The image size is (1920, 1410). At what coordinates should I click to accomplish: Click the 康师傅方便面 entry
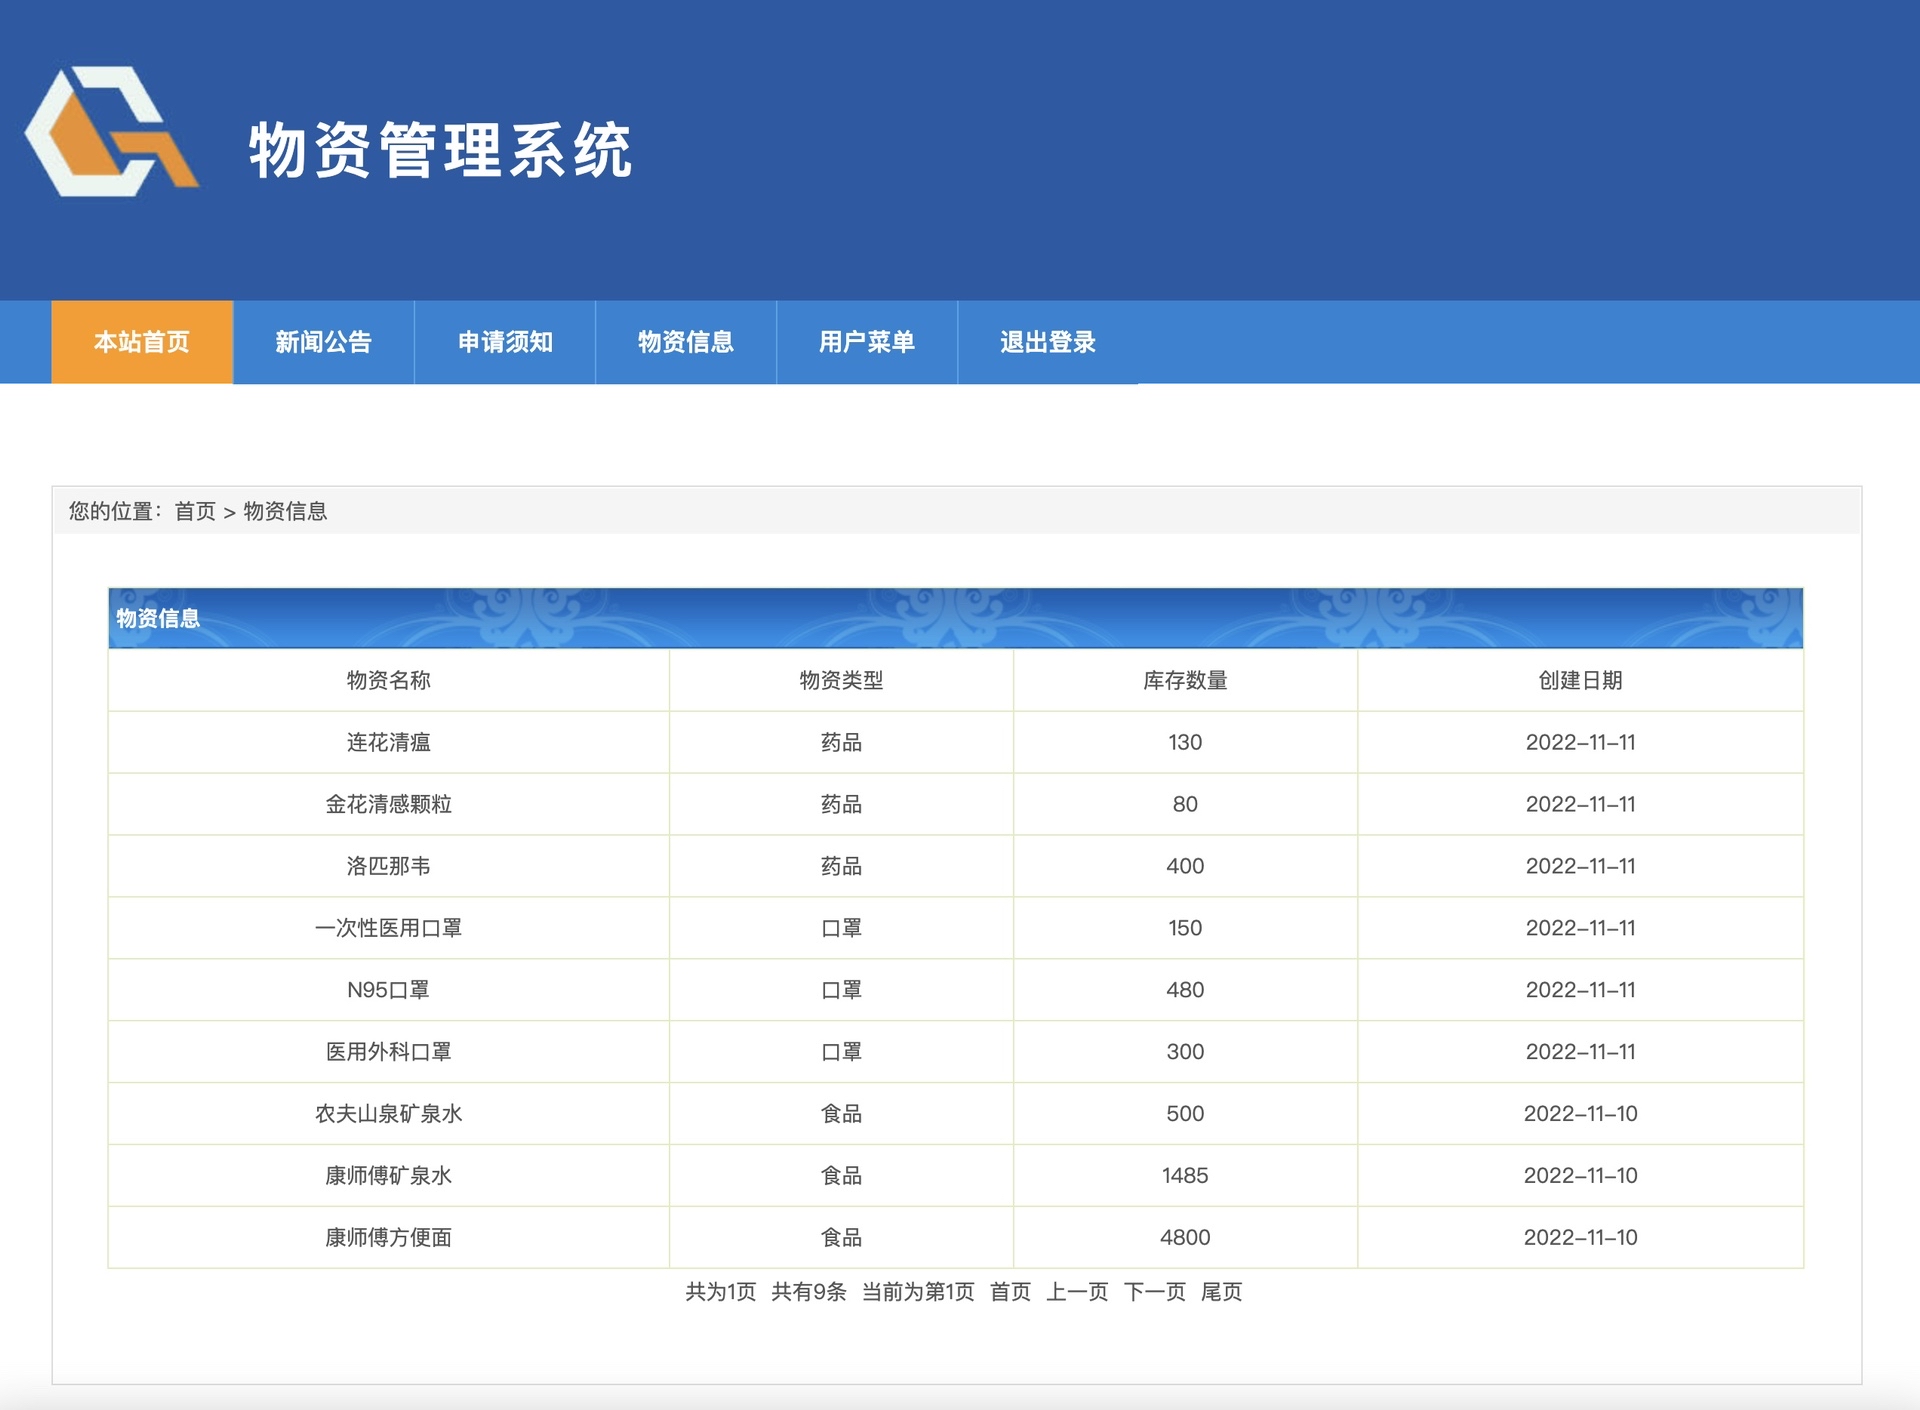point(390,1238)
